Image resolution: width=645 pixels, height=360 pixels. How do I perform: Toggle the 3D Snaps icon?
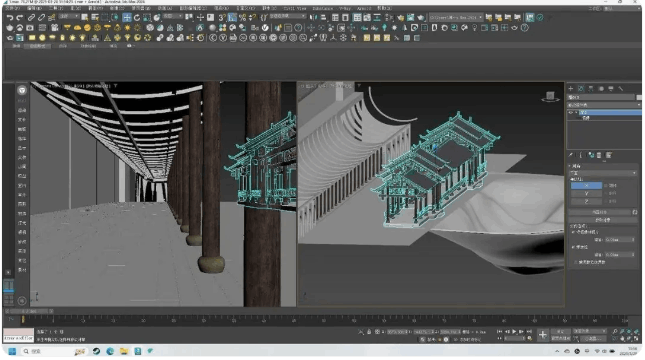(x=222, y=17)
